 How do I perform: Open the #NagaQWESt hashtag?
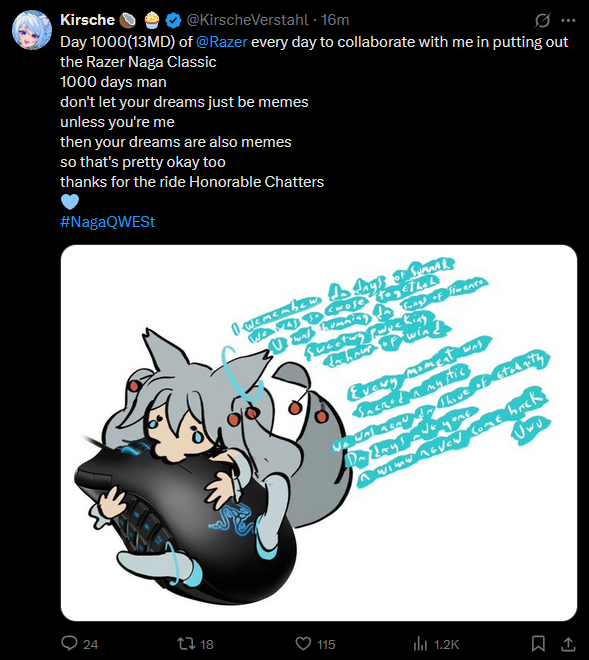pyautogui.click(x=108, y=222)
